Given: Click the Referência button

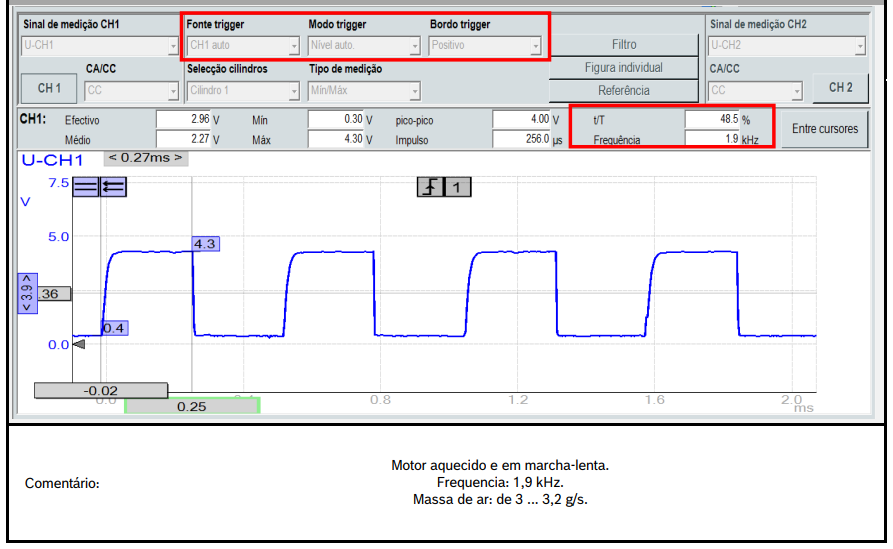Looking at the screenshot, I should [x=623, y=91].
